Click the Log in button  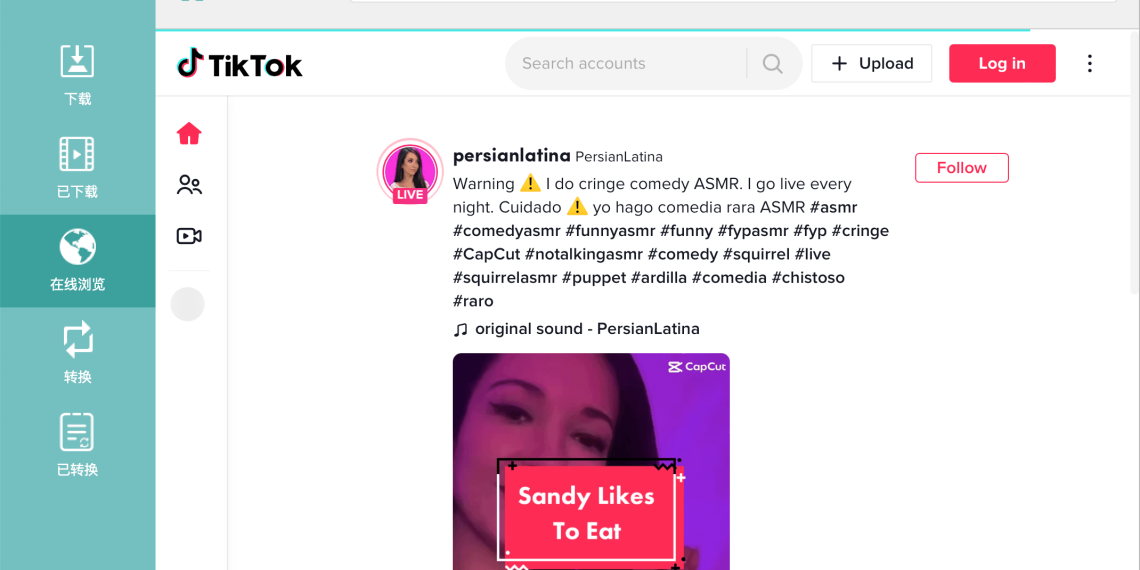(x=1001, y=64)
